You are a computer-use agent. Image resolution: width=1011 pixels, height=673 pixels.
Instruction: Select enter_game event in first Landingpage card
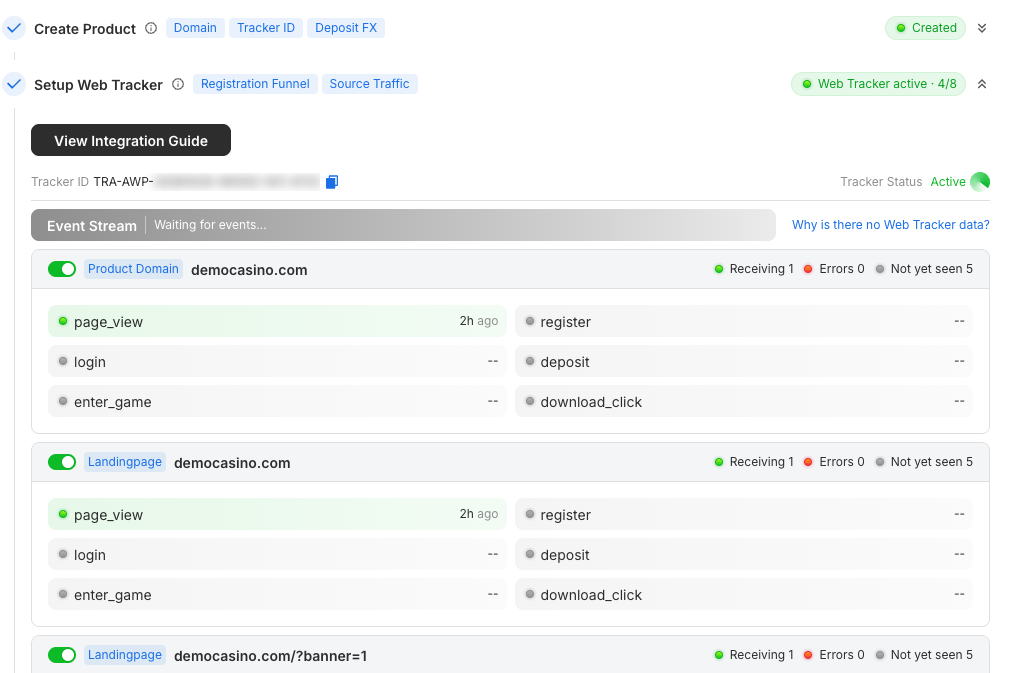[277, 594]
